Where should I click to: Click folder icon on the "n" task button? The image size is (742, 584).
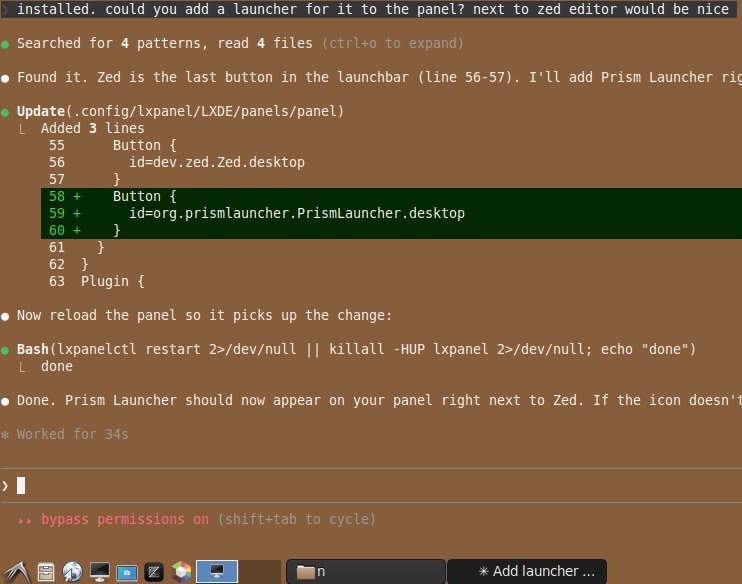click(306, 572)
